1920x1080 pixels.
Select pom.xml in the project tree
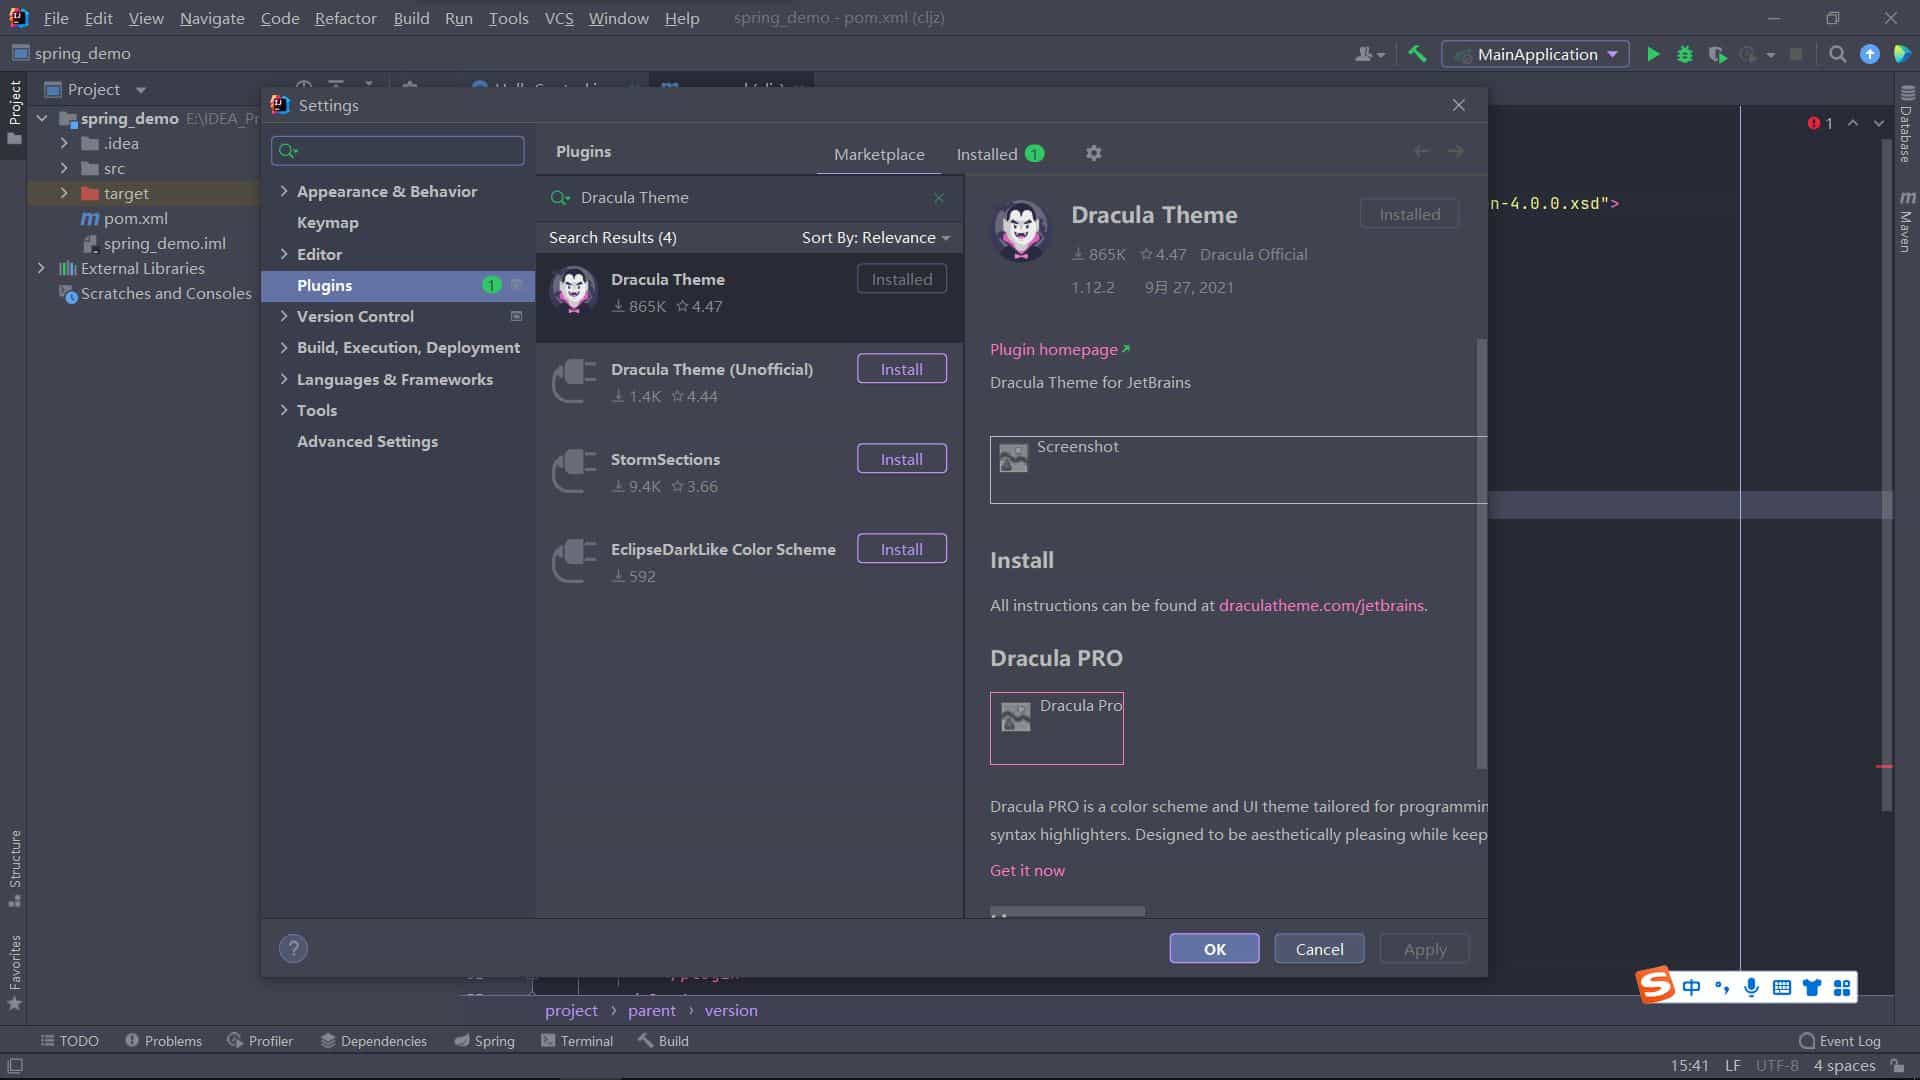tap(135, 218)
